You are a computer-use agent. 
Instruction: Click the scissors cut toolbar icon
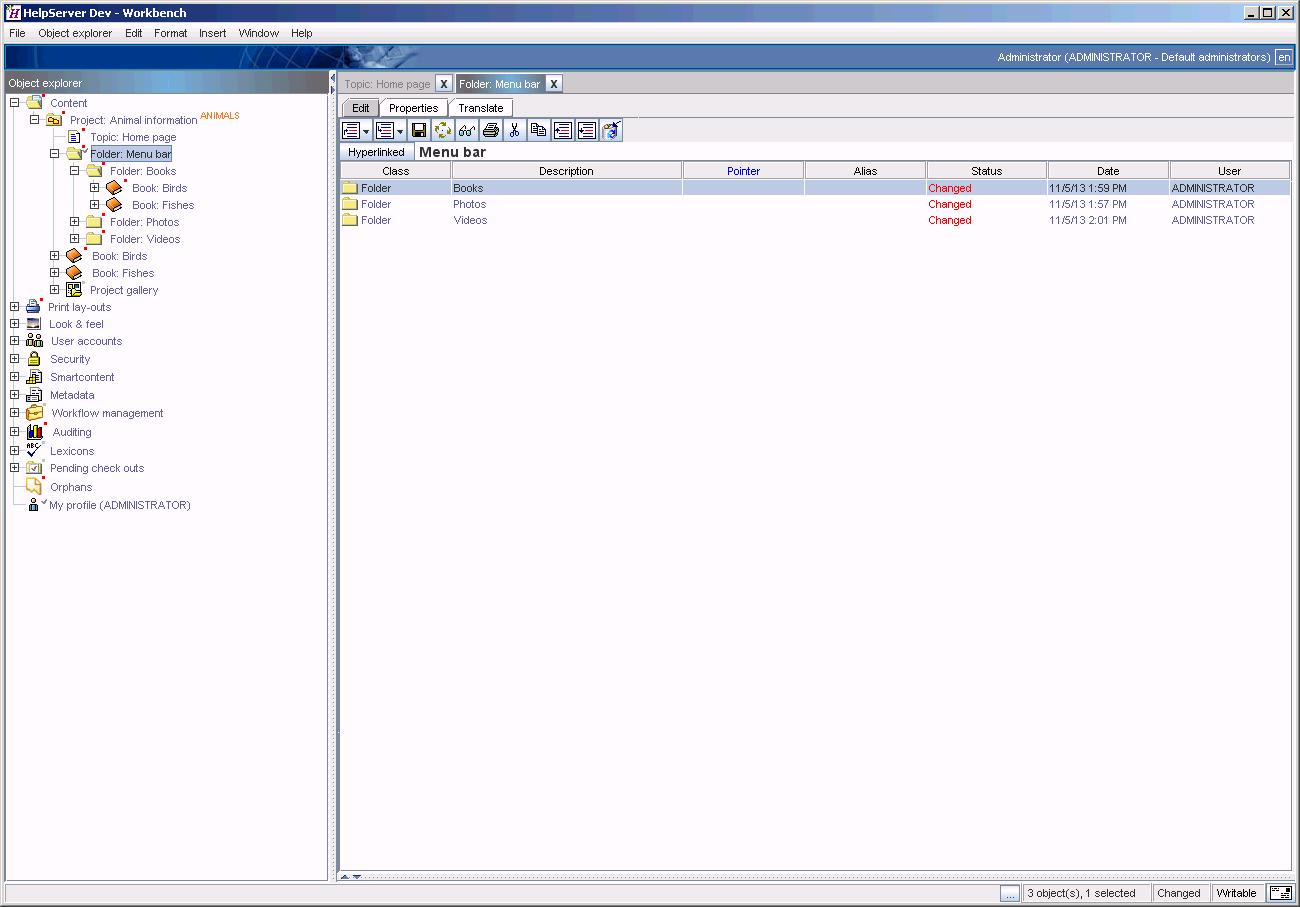click(515, 130)
